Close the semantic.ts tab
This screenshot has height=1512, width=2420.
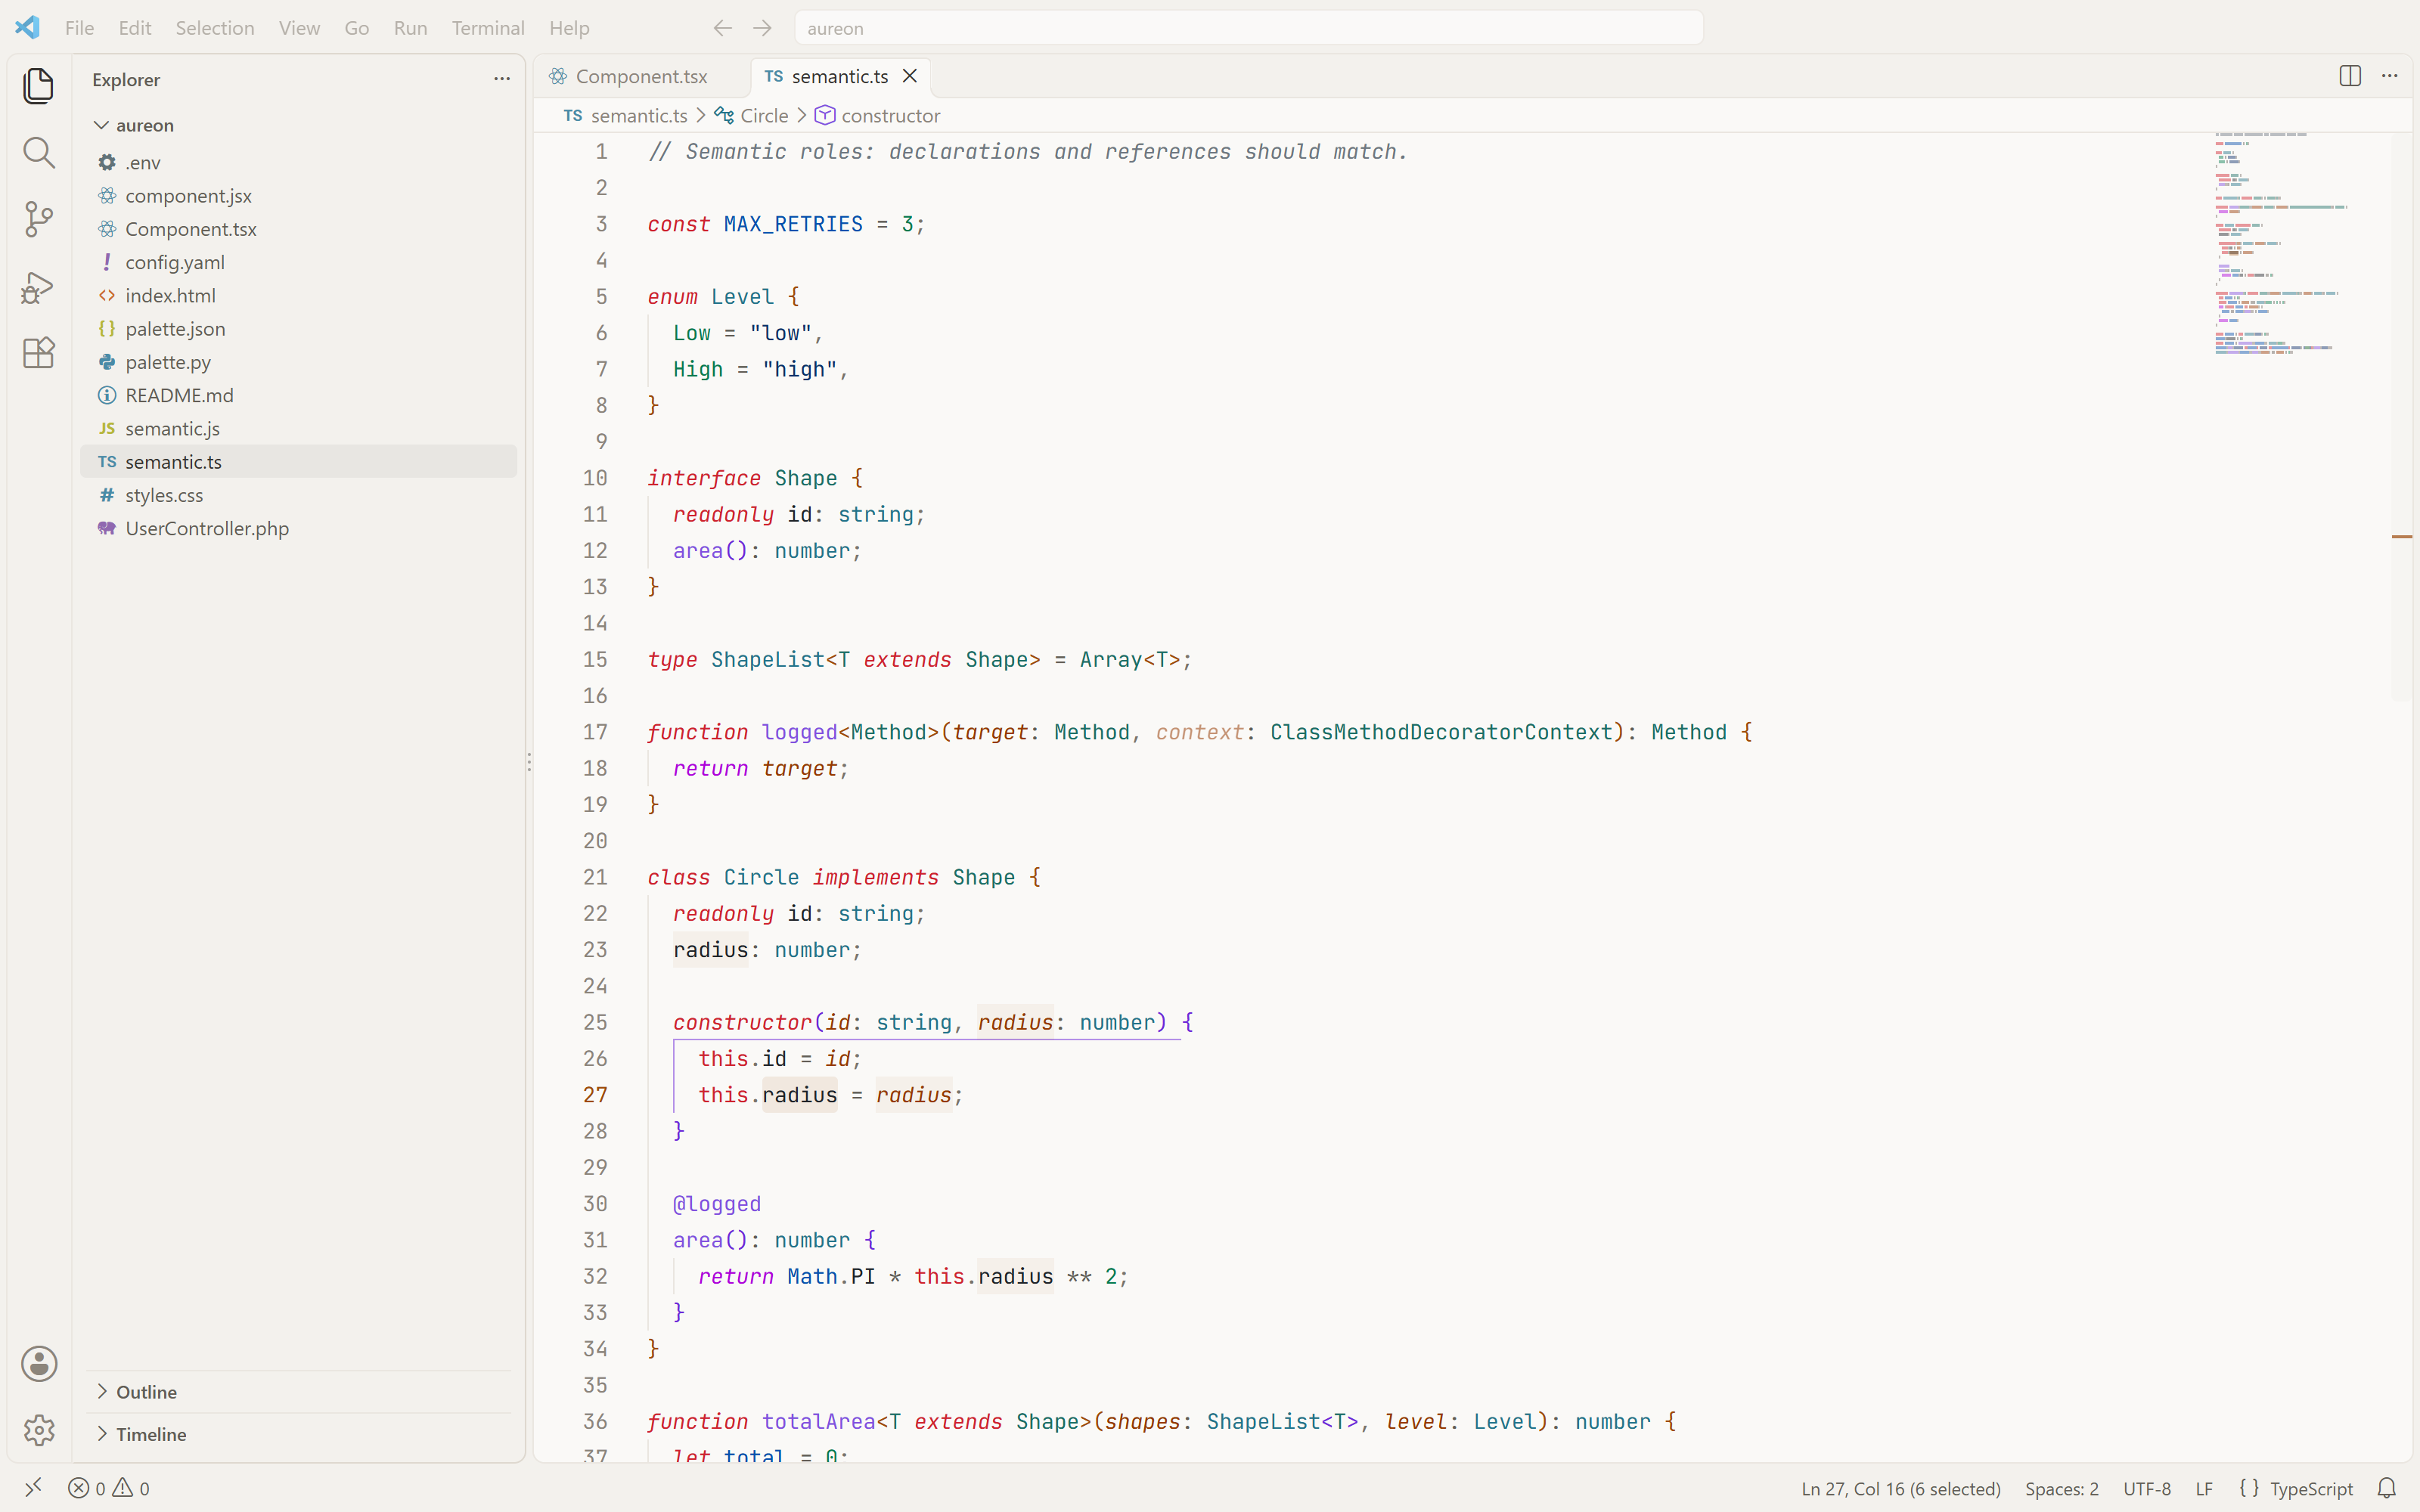pyautogui.click(x=910, y=76)
